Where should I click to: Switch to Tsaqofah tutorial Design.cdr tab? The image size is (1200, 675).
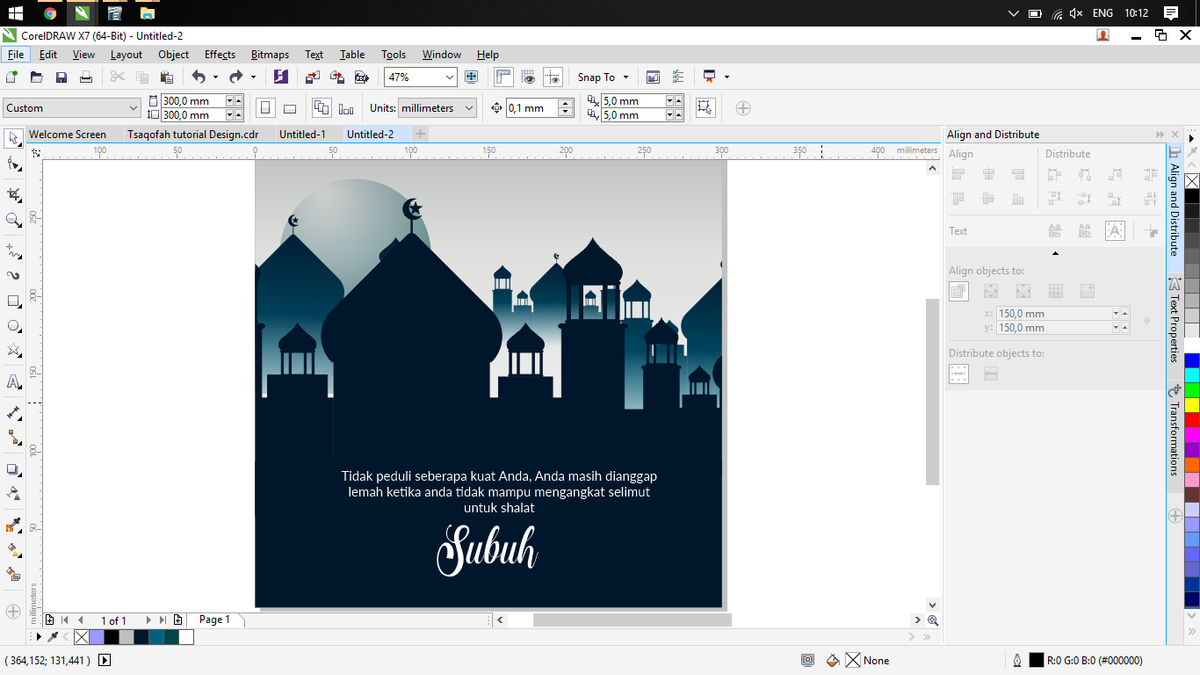pyautogui.click(x=193, y=134)
